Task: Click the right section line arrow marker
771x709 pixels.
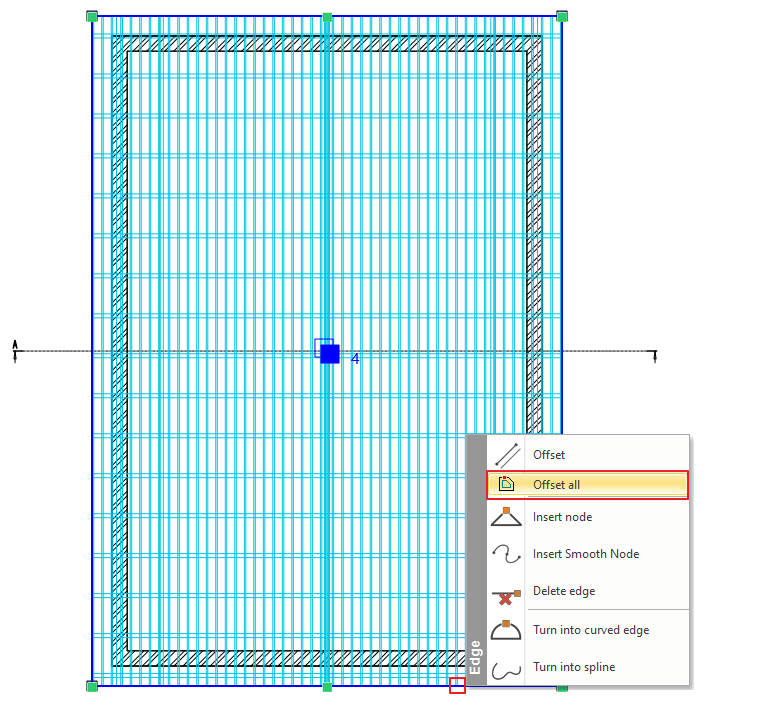Action: 654,355
